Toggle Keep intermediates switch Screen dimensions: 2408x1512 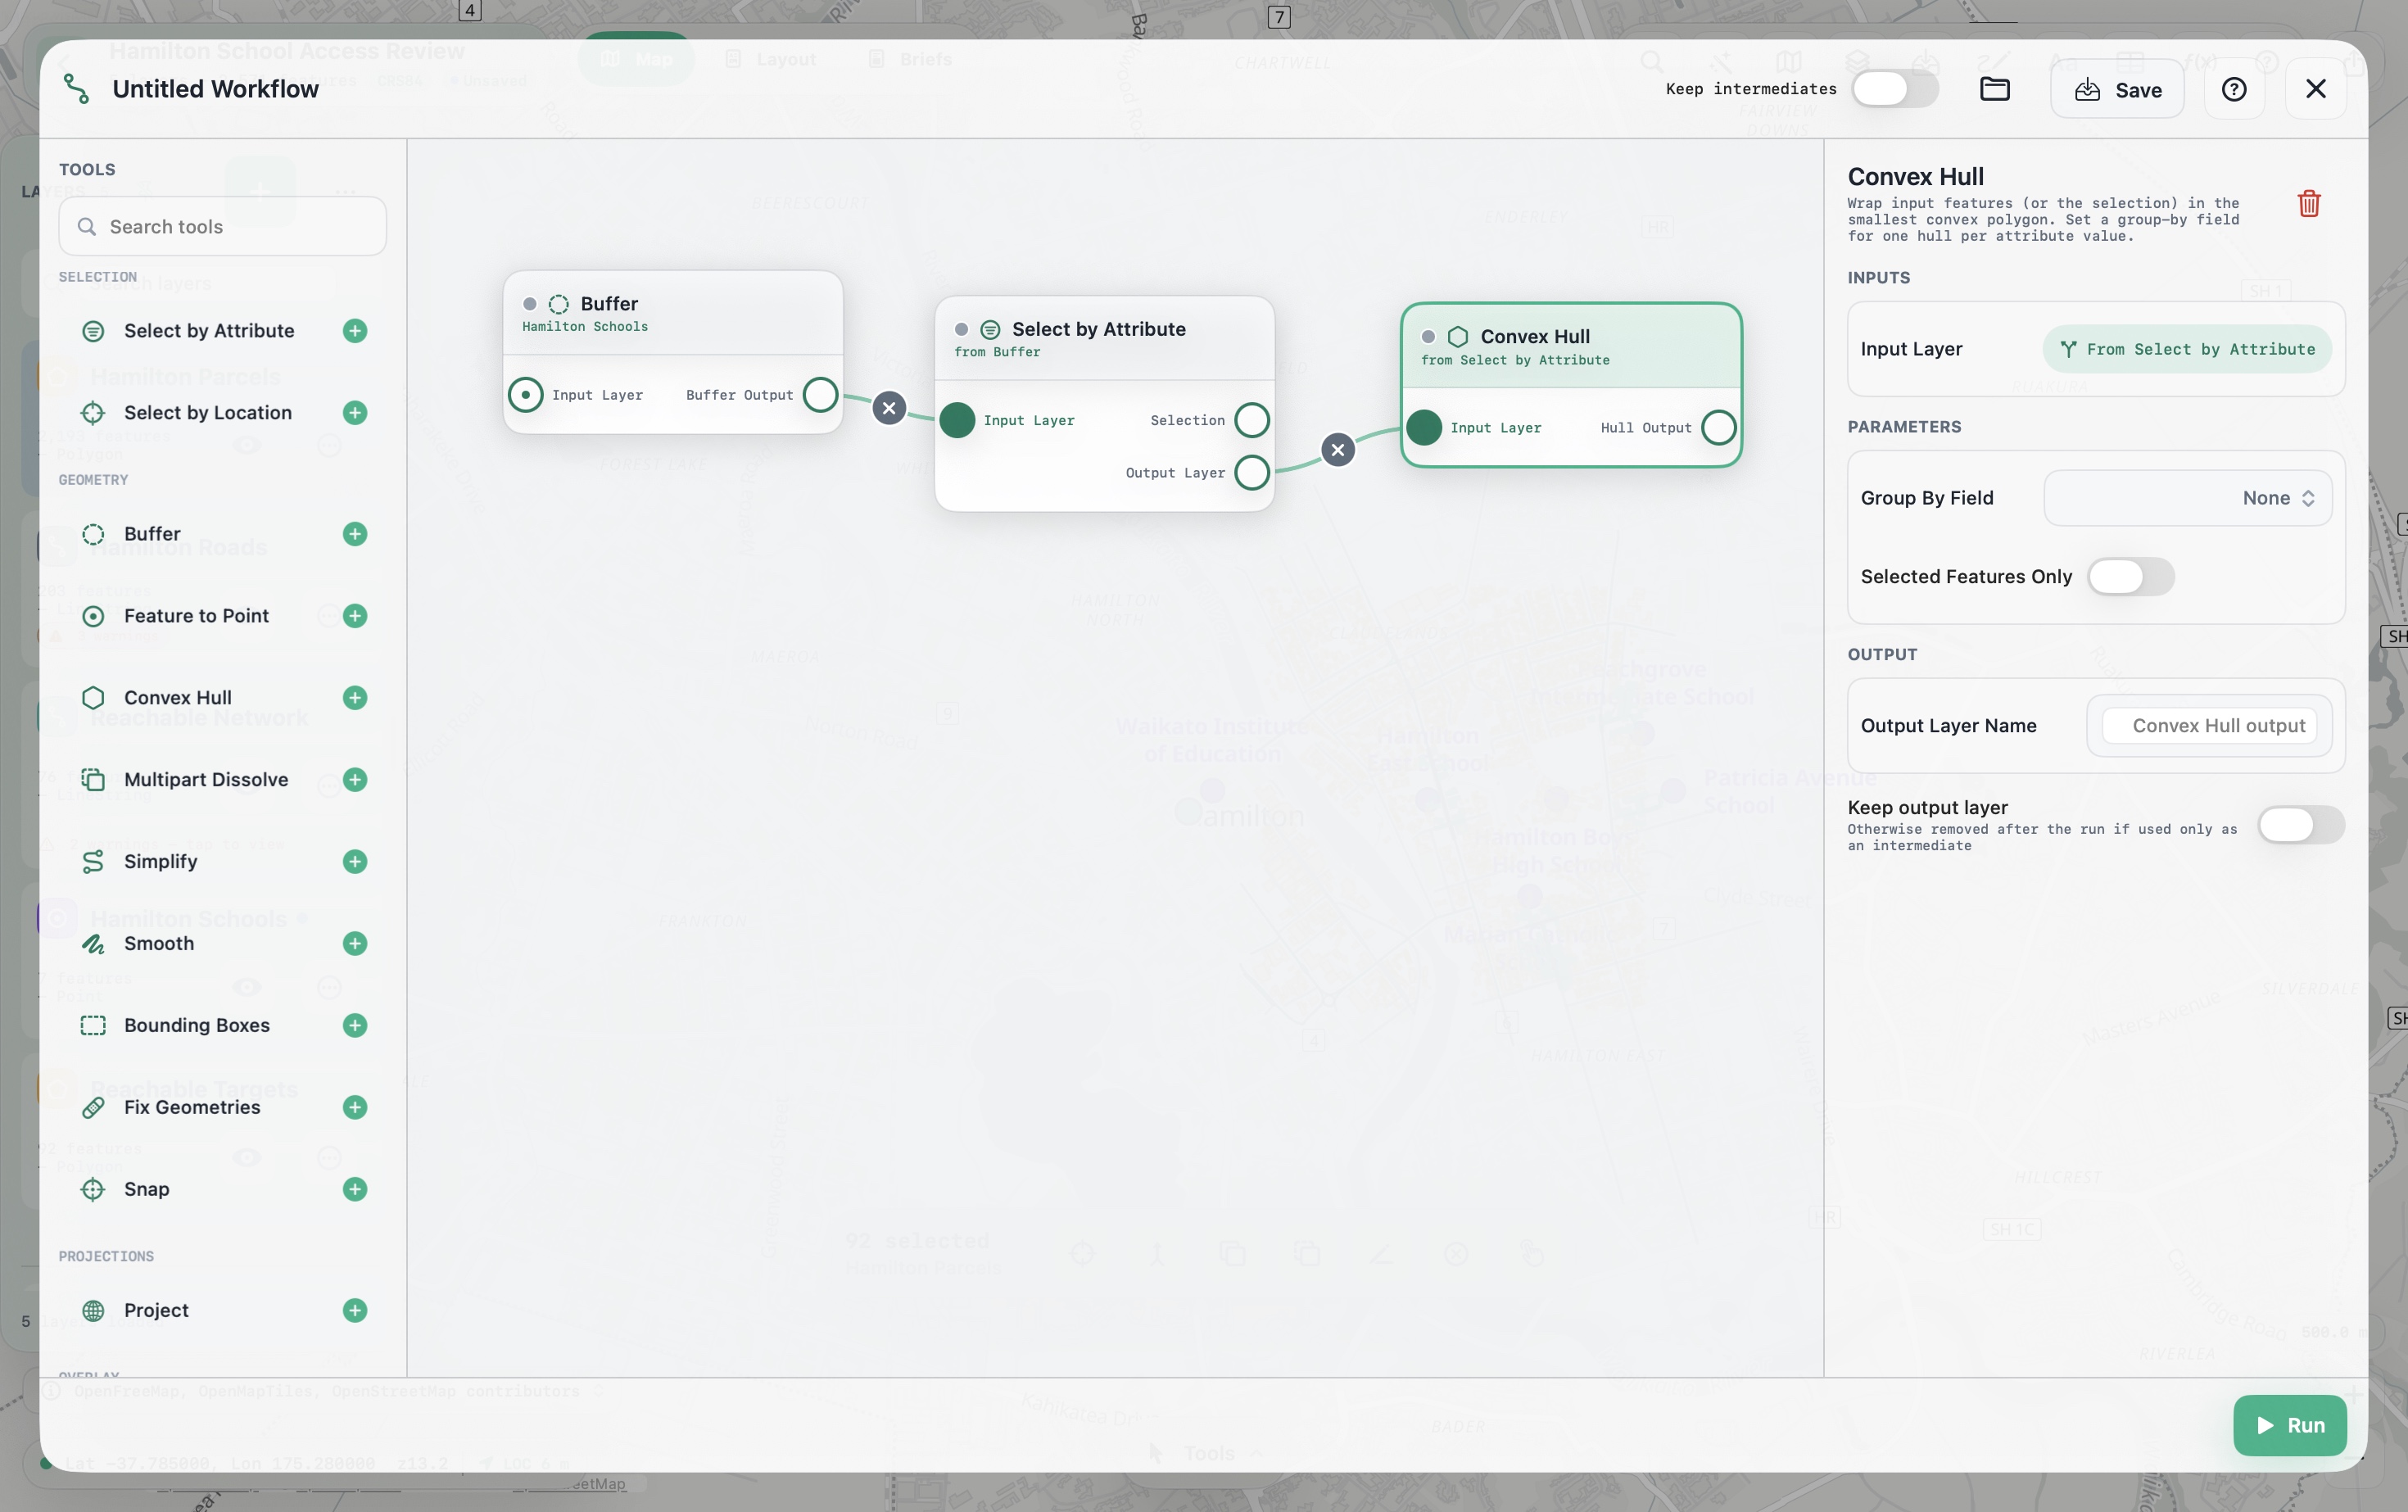click(x=1895, y=89)
